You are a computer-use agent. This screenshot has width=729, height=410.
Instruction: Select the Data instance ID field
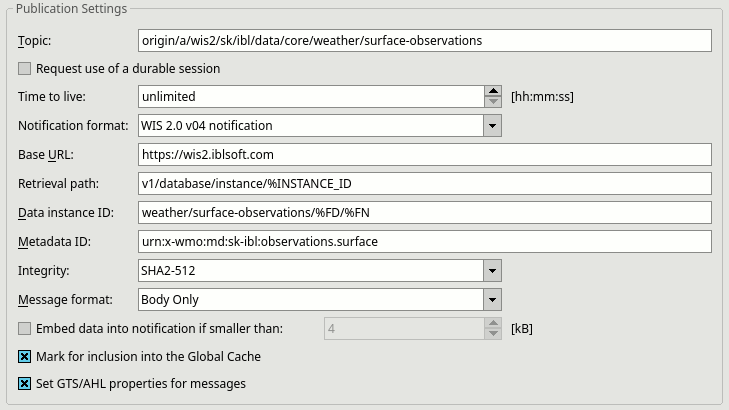(424, 212)
